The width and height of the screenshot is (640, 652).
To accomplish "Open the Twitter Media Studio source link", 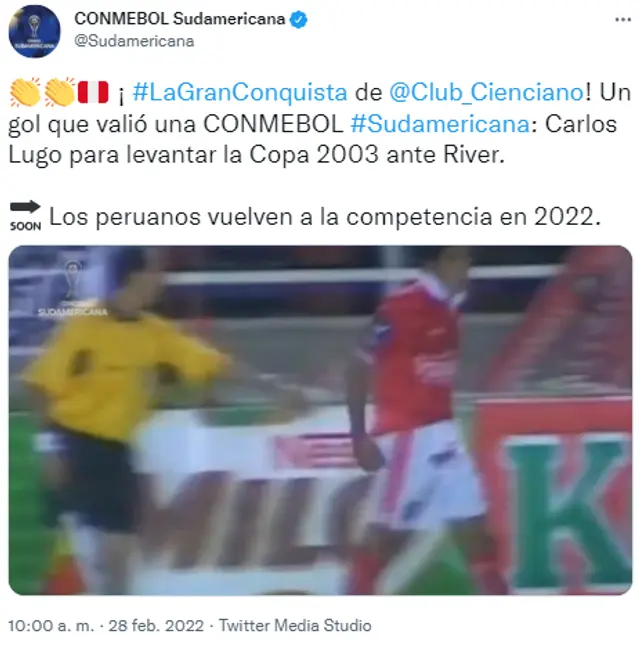I will click(295, 625).
